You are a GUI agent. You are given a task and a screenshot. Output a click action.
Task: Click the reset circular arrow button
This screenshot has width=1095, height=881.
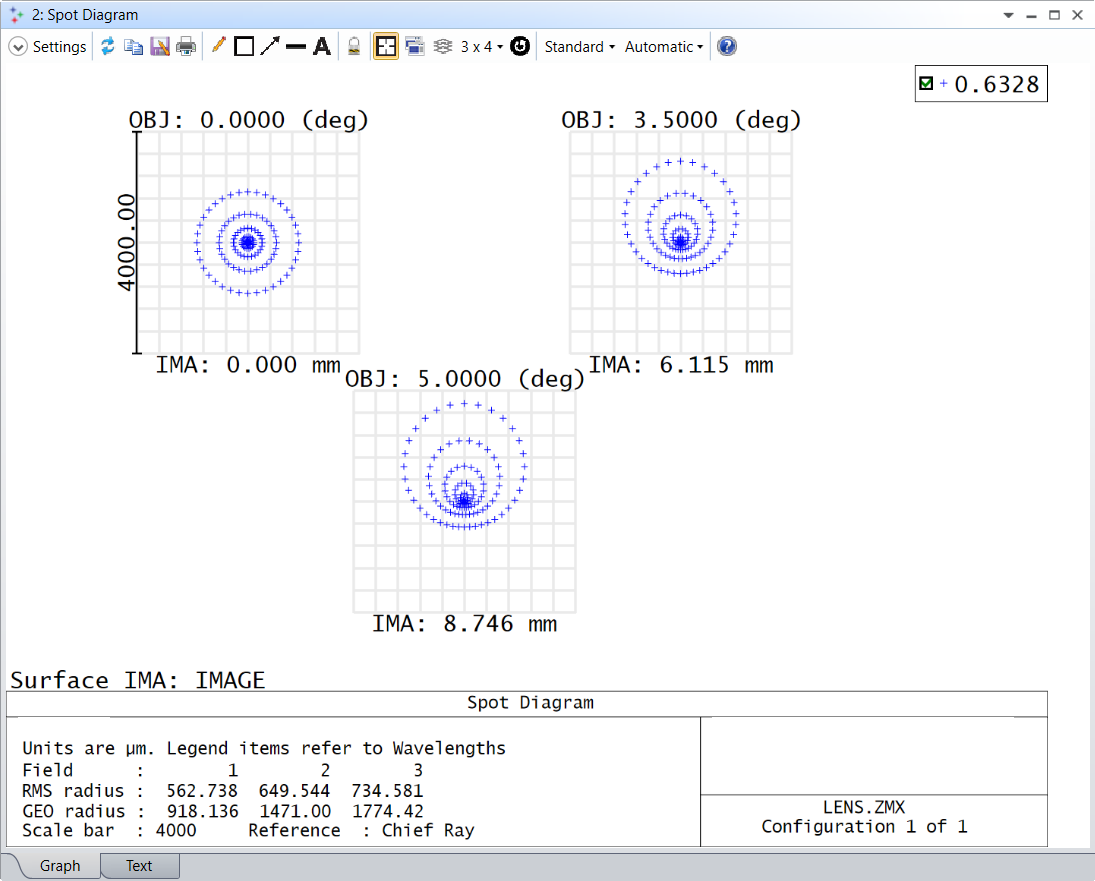520,47
